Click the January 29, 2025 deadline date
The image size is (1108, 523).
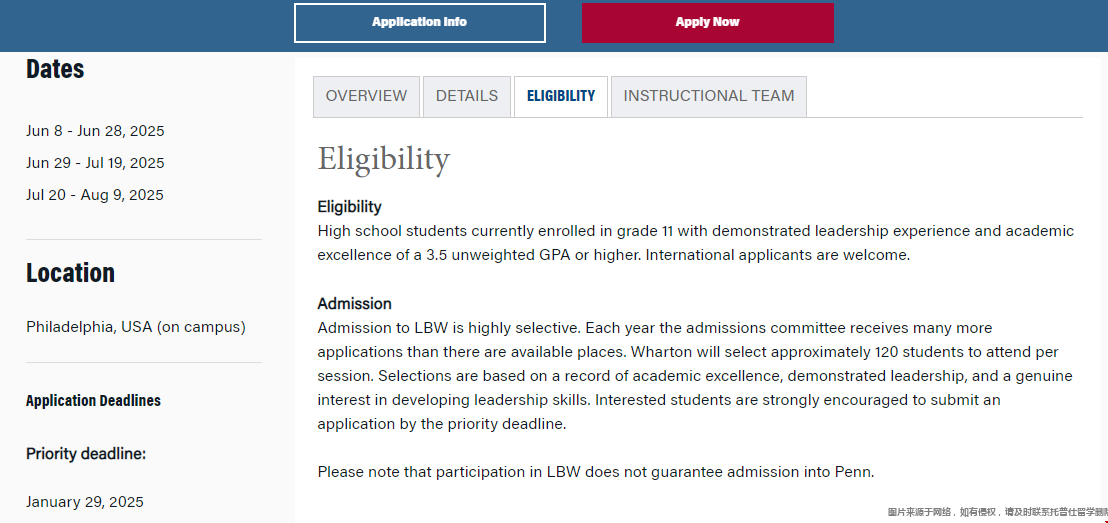85,502
